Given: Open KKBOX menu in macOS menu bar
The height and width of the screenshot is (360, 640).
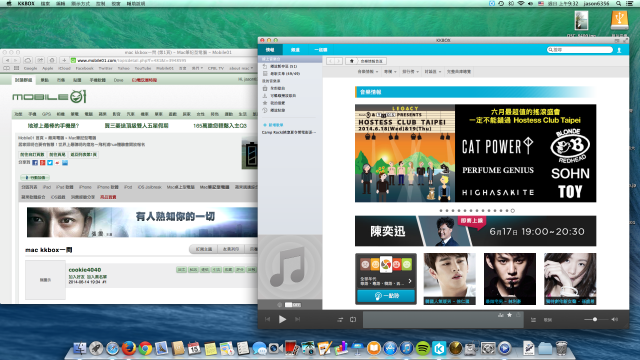Looking at the screenshot, I should [26, 3].
